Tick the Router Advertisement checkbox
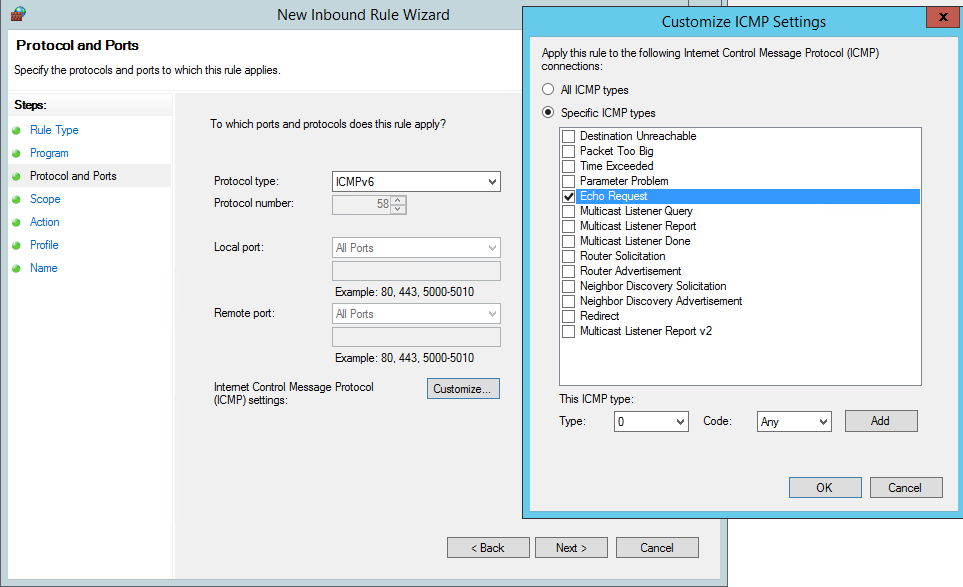The height and width of the screenshot is (587, 963). [x=569, y=271]
